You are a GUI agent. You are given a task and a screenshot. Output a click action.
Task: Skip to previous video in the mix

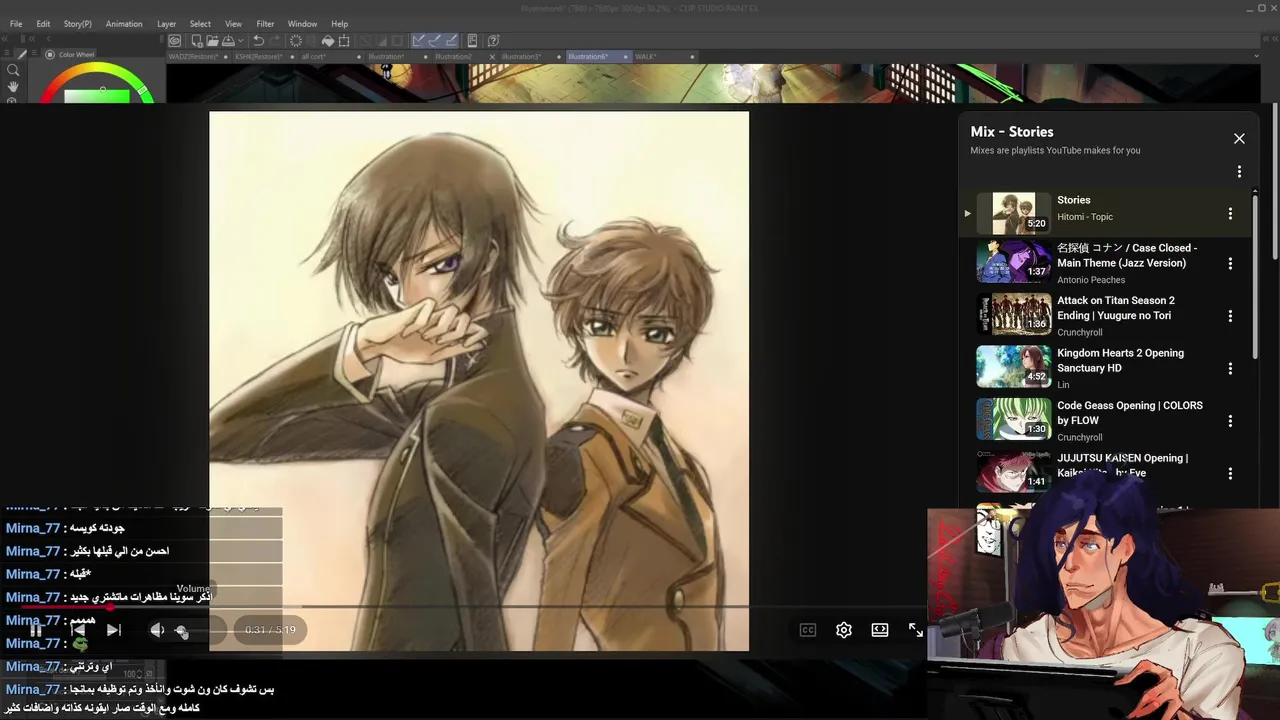78,630
